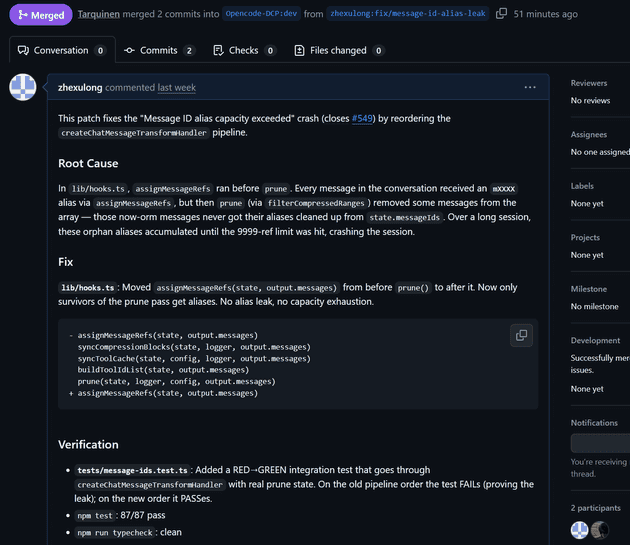
Task: Click the Labels sidebar heading
Action: pos(582,186)
